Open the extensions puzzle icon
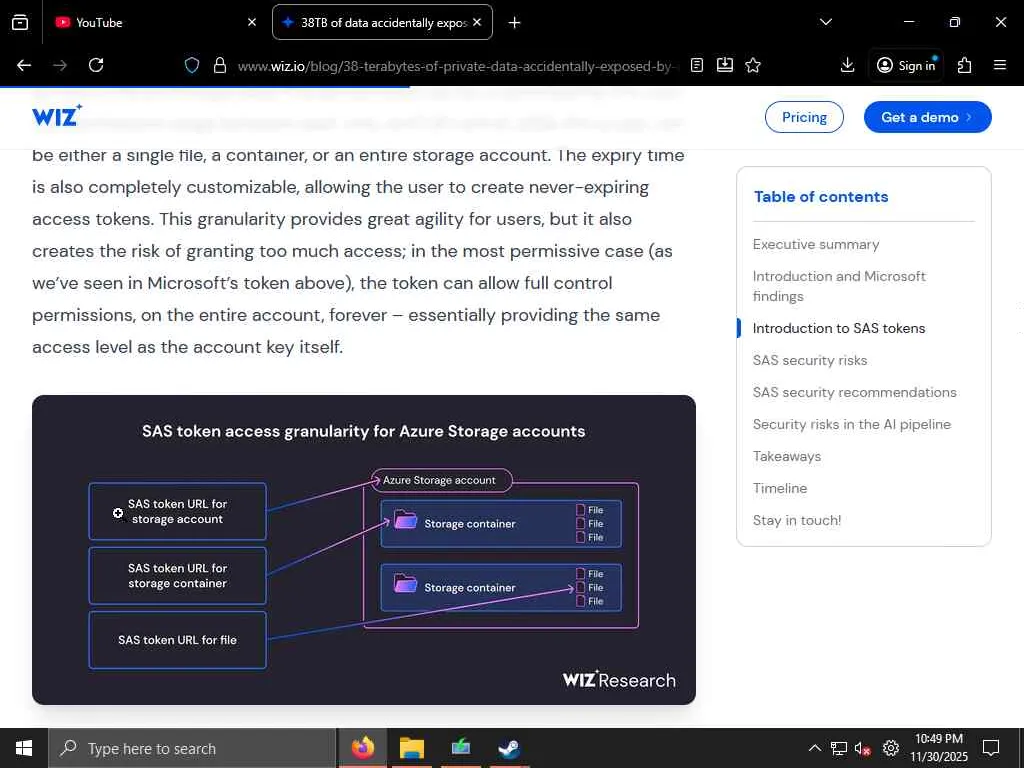The width and height of the screenshot is (1024, 768). pyautogui.click(x=965, y=65)
